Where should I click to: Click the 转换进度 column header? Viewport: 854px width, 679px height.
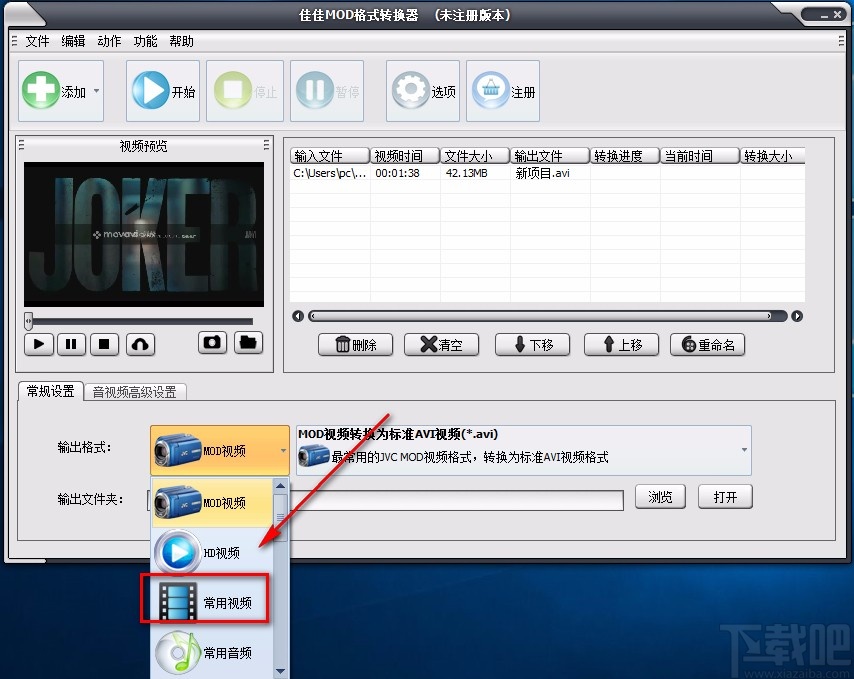[x=625, y=156]
